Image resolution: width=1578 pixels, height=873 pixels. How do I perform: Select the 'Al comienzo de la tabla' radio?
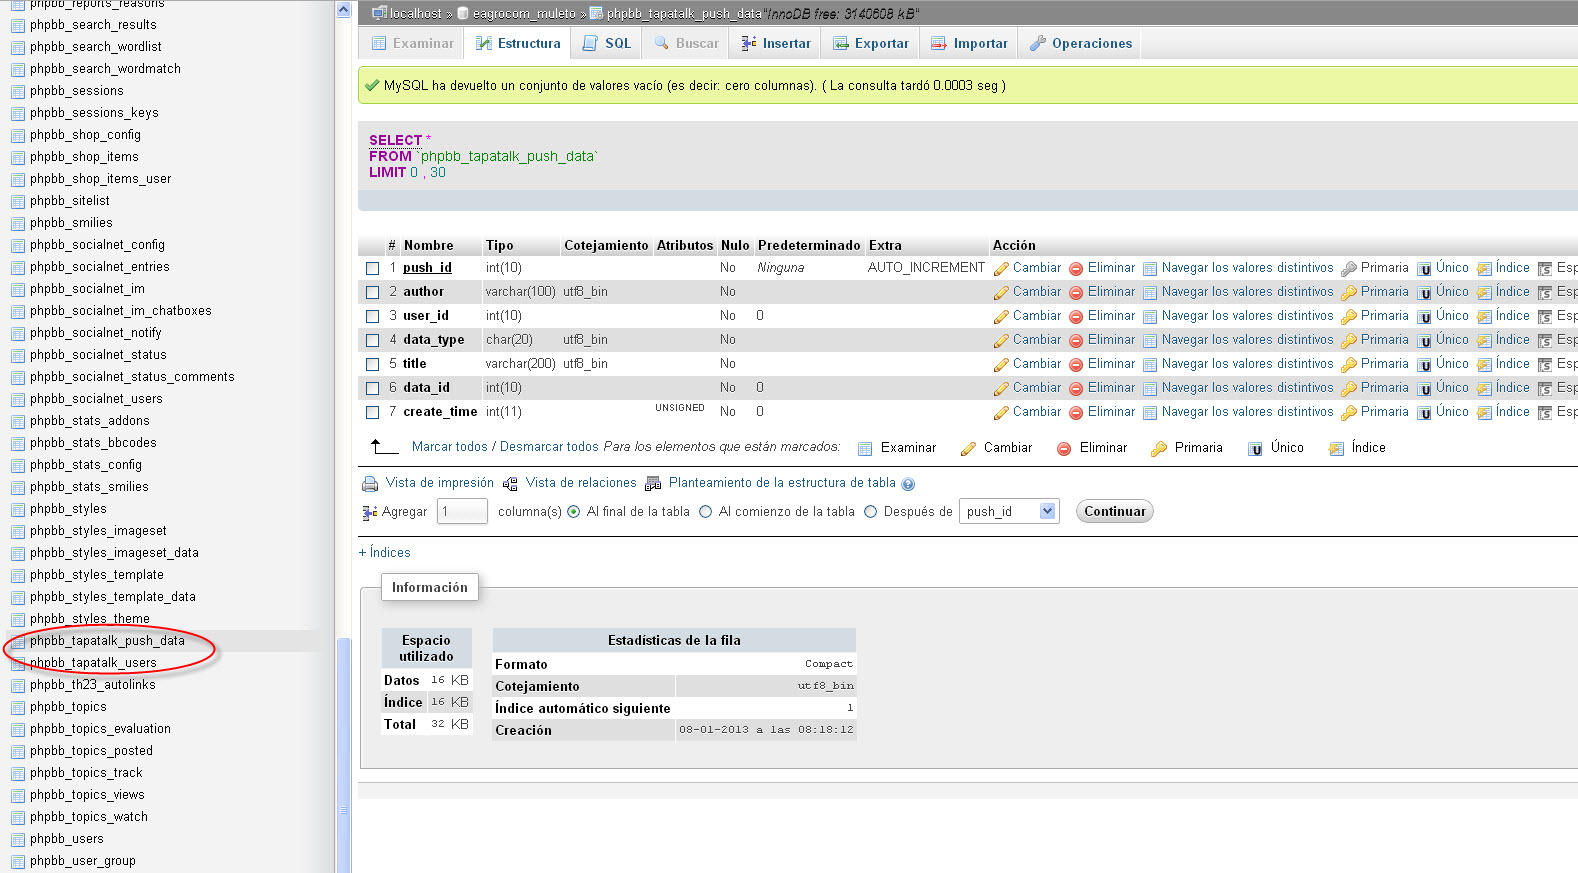pos(706,512)
